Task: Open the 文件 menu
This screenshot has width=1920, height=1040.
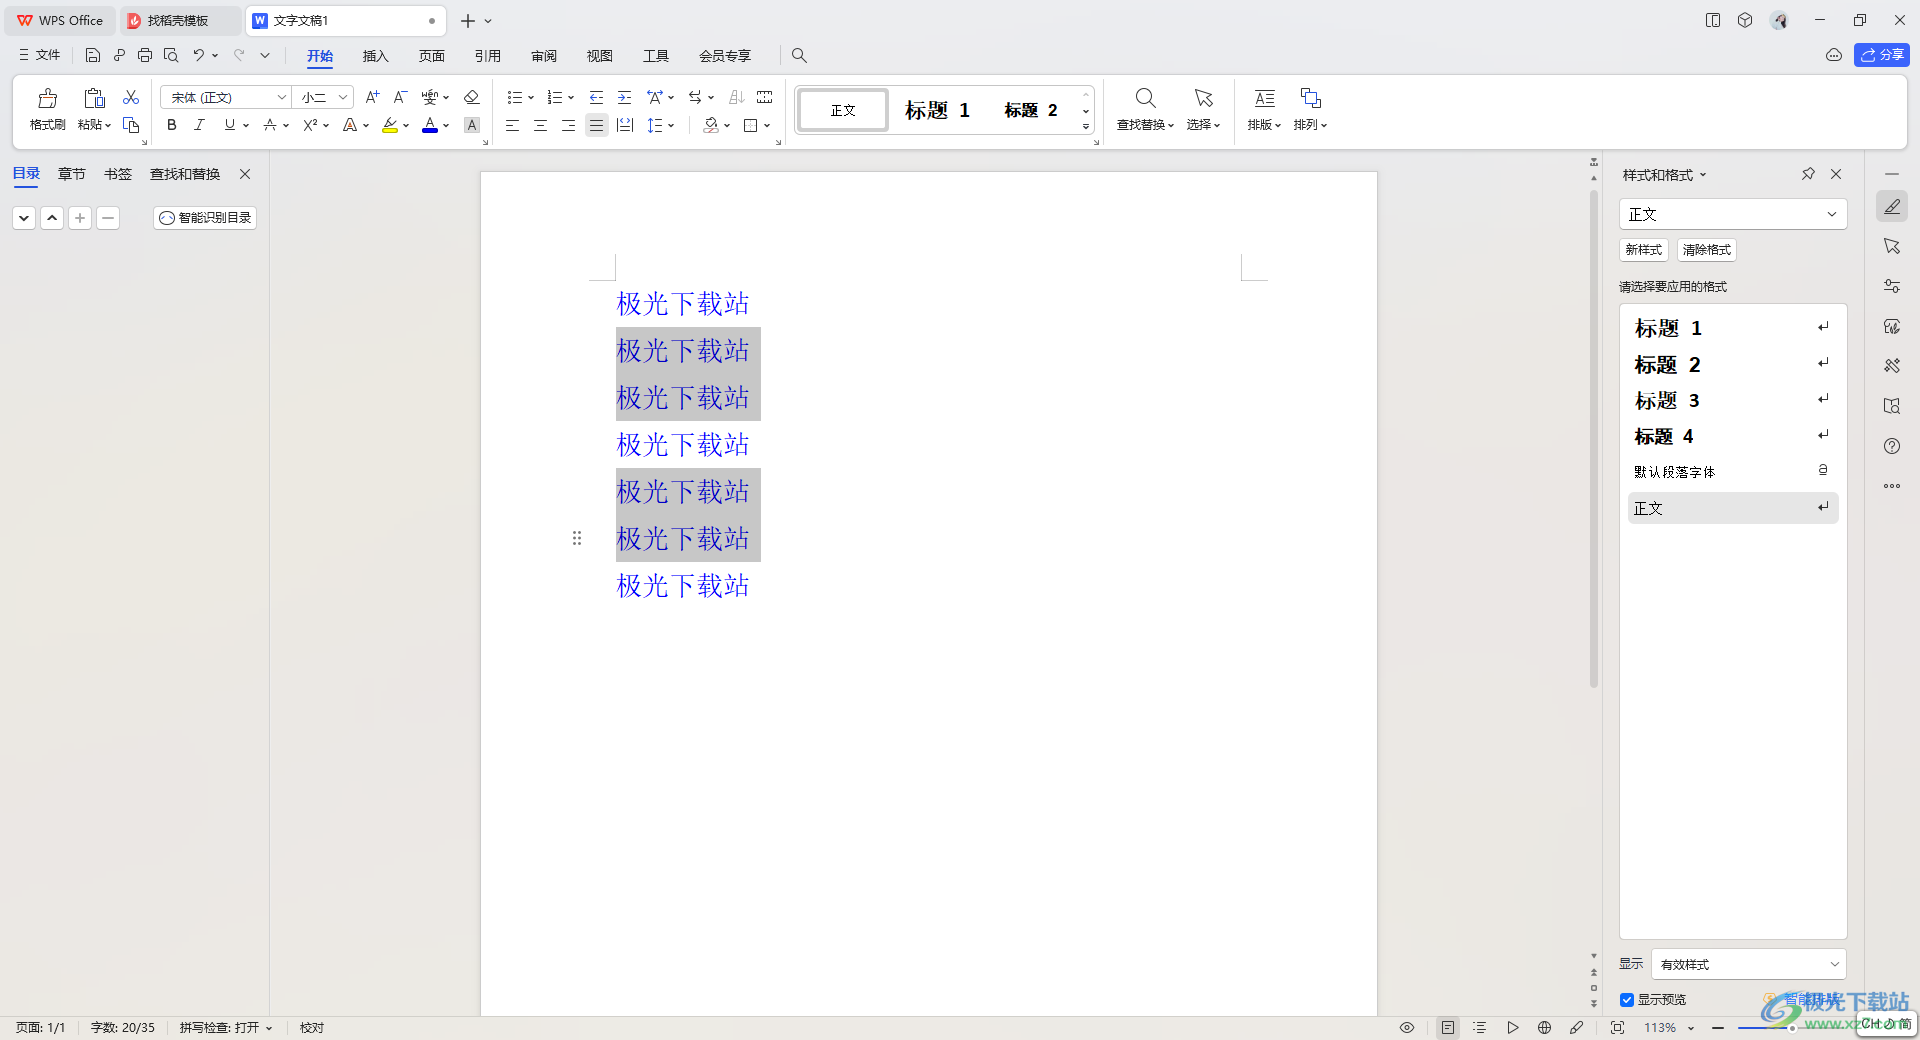Action: pos(39,55)
